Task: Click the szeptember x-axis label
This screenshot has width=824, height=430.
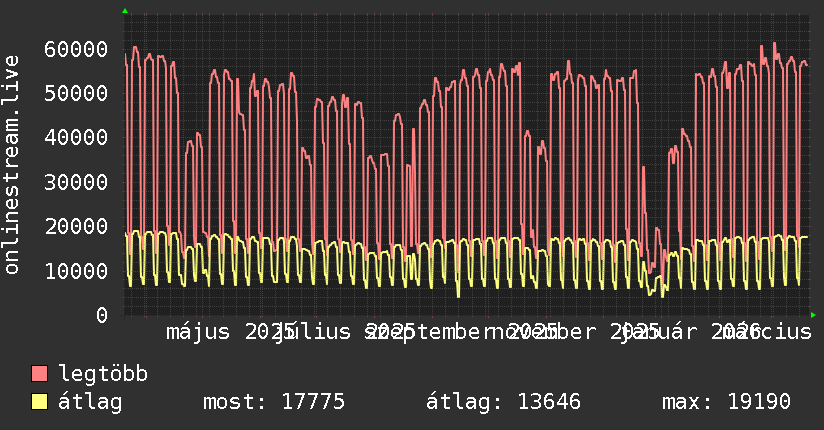Action: pyautogui.click(x=430, y=332)
